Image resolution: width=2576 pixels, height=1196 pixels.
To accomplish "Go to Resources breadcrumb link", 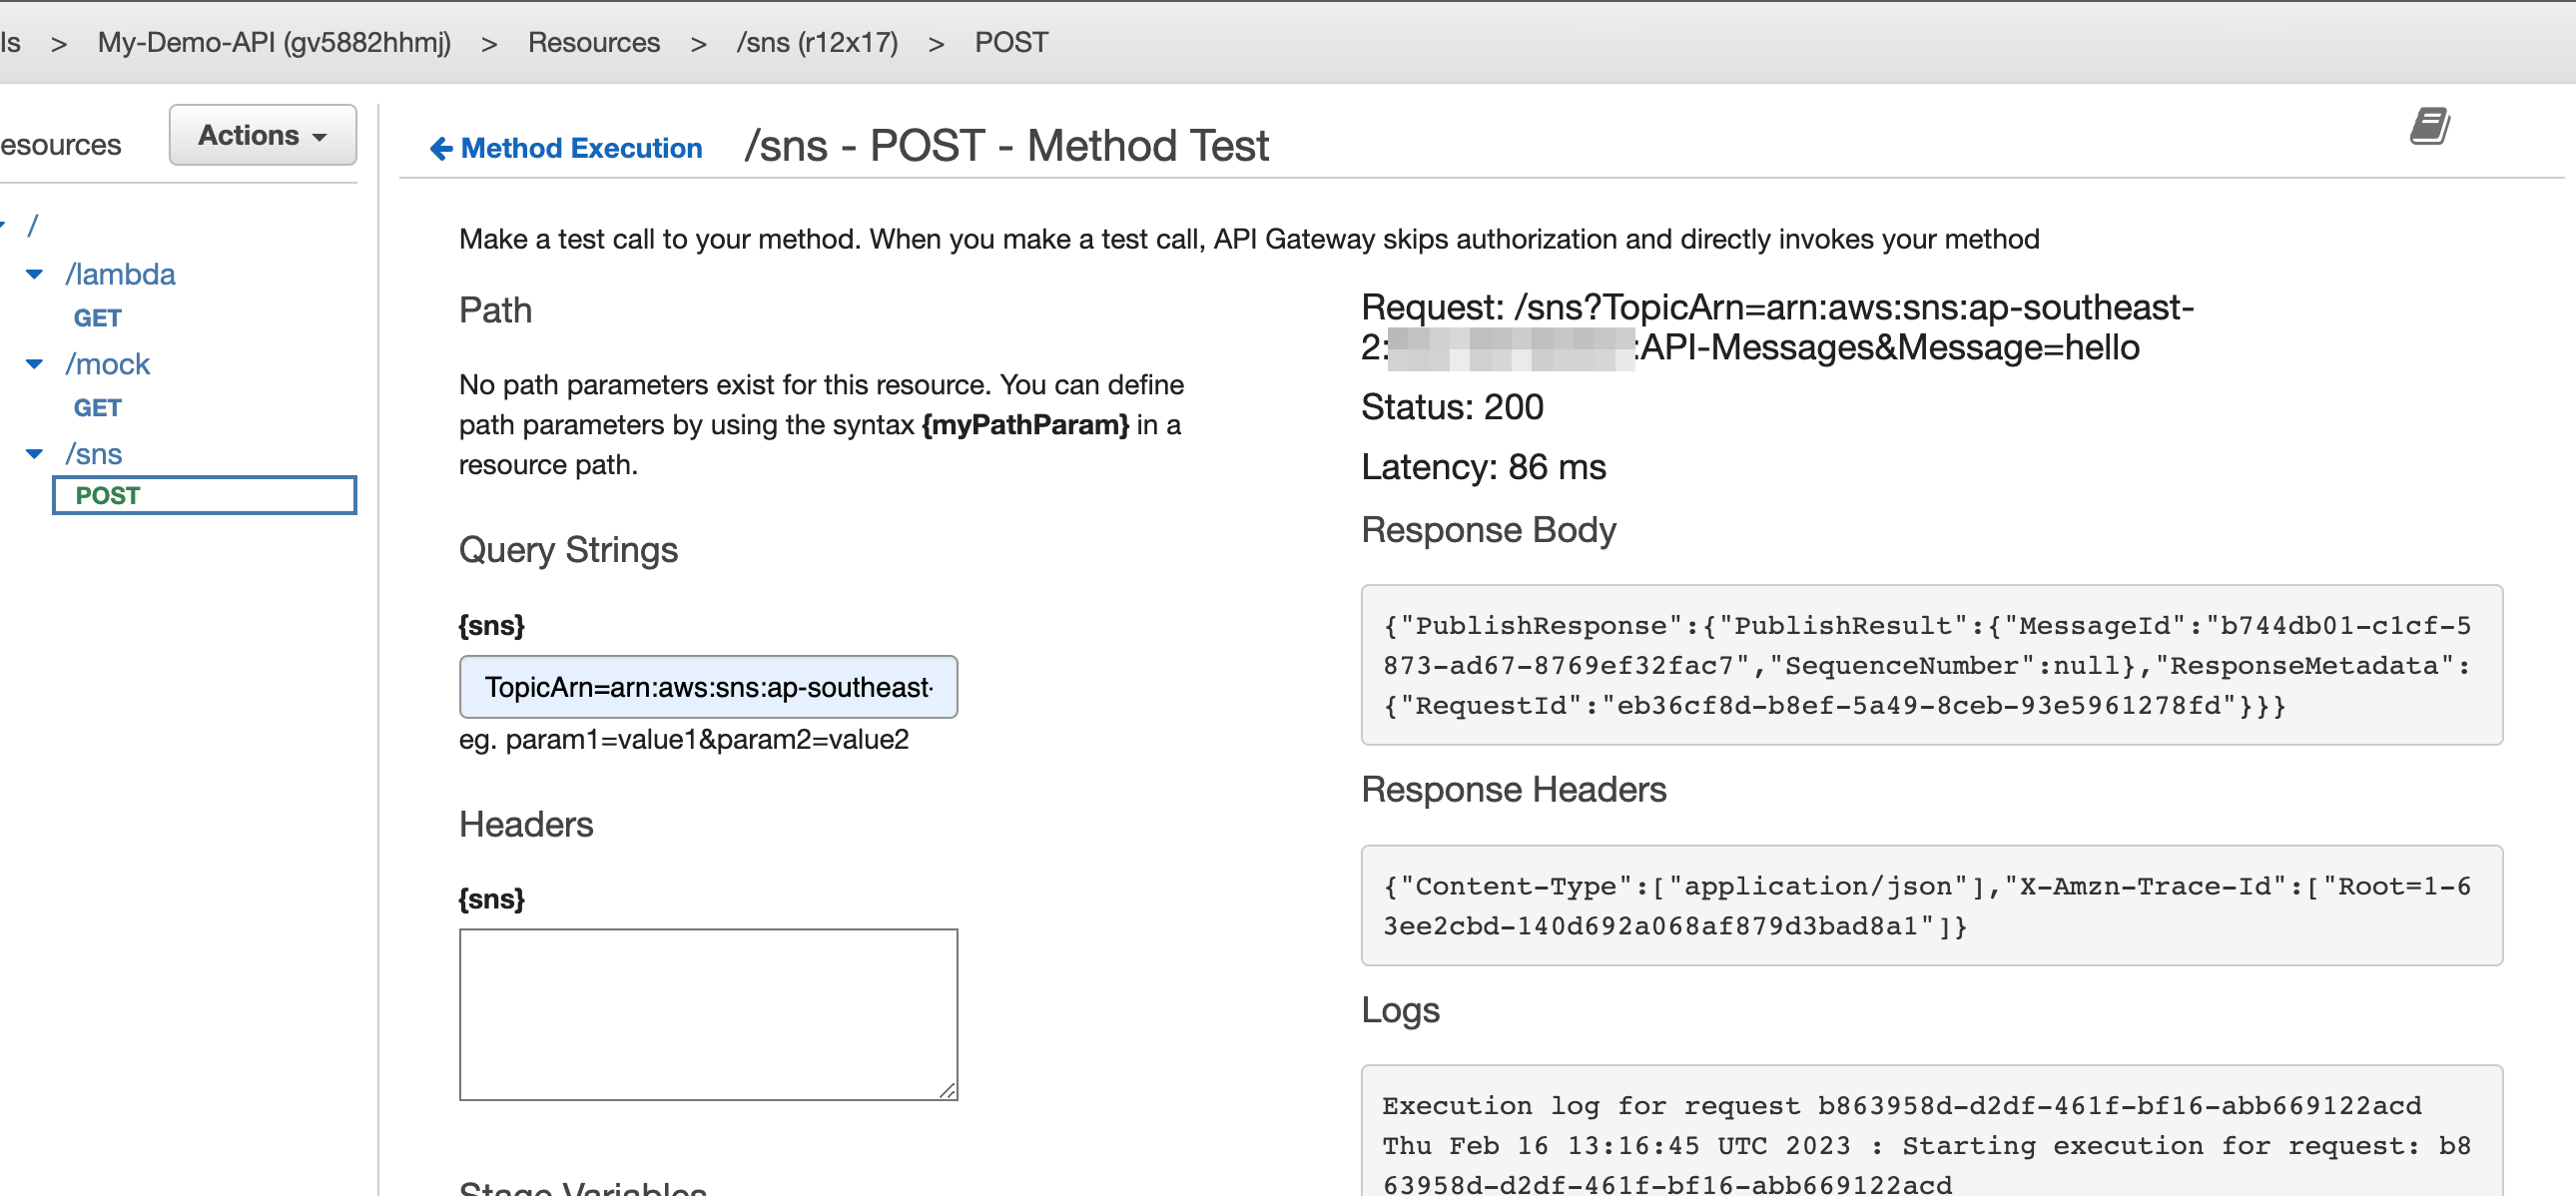I will (x=593, y=42).
